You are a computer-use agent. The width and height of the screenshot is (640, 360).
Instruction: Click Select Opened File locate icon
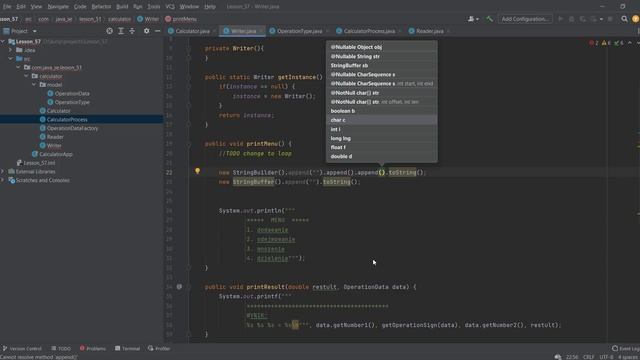point(109,31)
